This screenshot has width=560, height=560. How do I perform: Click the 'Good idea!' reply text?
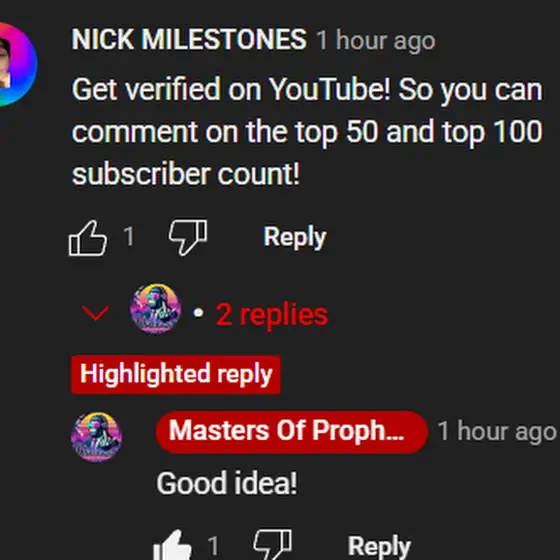pyautogui.click(x=227, y=483)
